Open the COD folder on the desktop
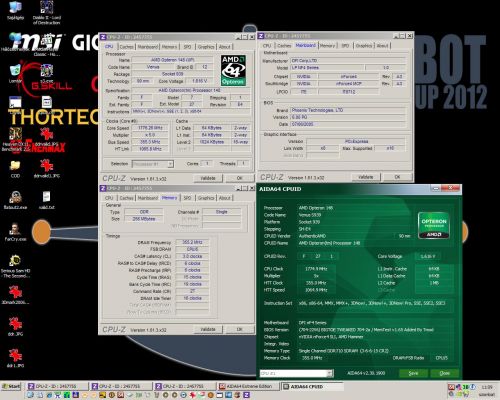Viewport: 500px width, 400px height. click(15, 169)
